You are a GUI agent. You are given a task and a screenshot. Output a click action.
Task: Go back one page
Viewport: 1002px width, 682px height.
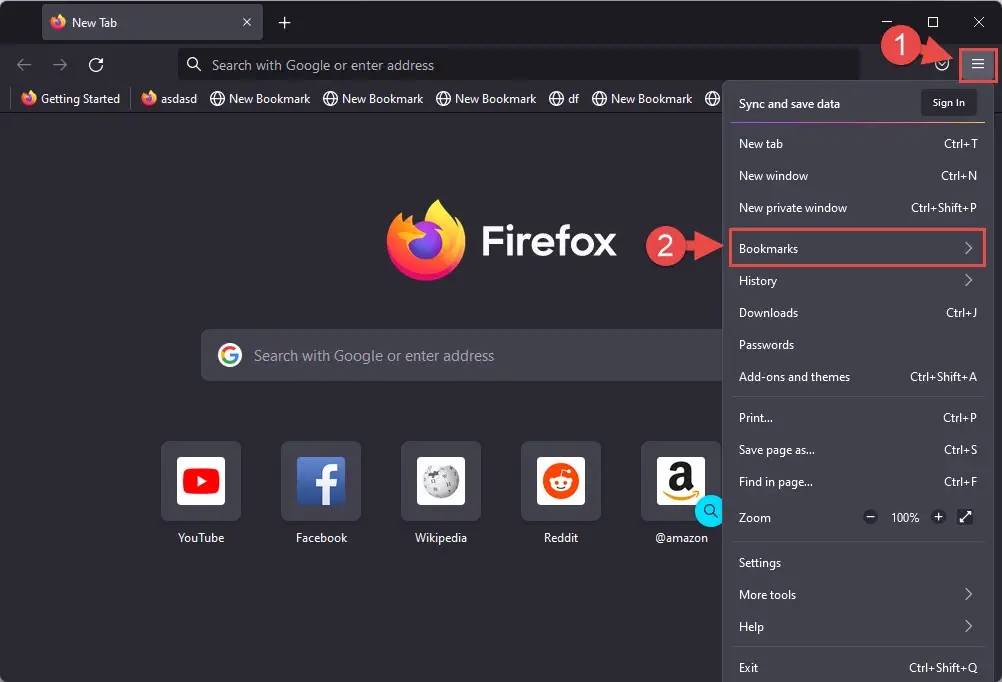(24, 65)
